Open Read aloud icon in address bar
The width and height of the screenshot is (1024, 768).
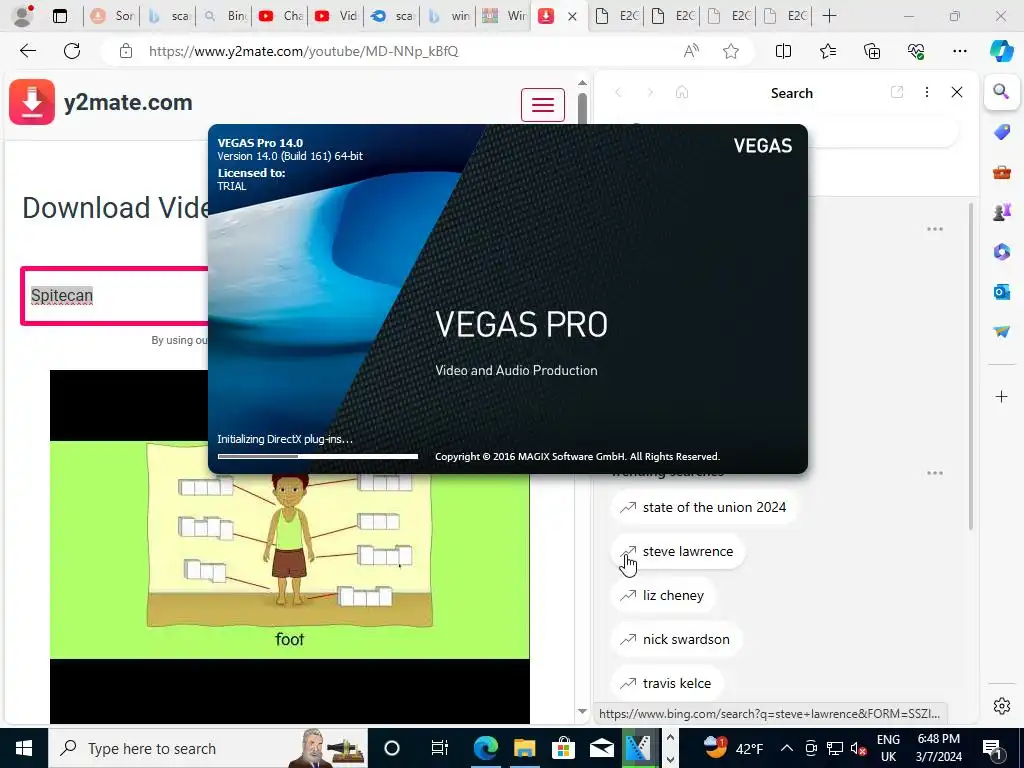pos(691,51)
